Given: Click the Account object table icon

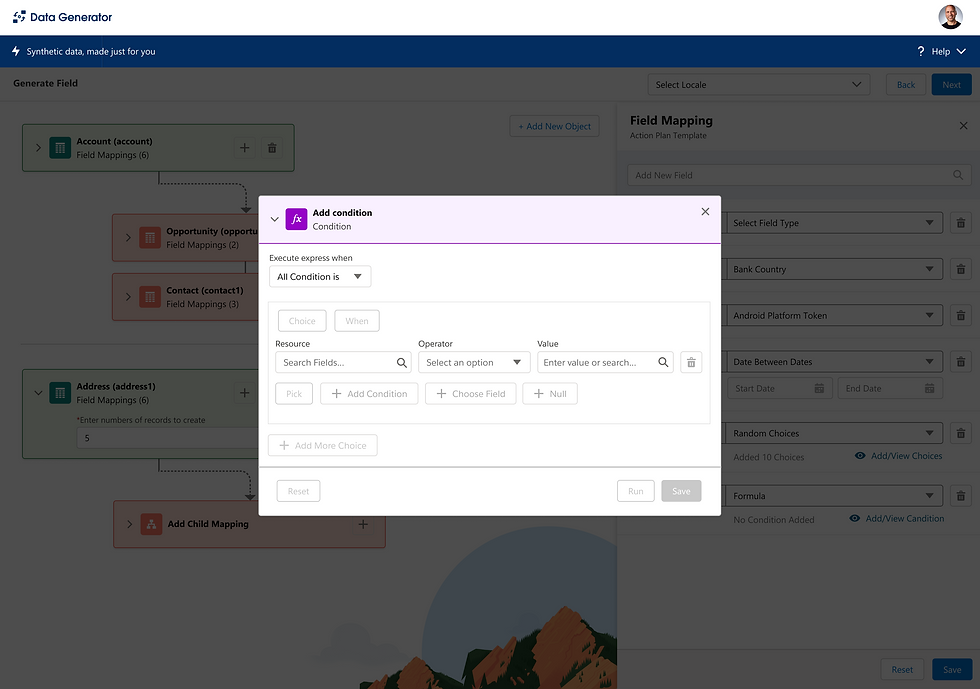Looking at the screenshot, I should coord(60,148).
